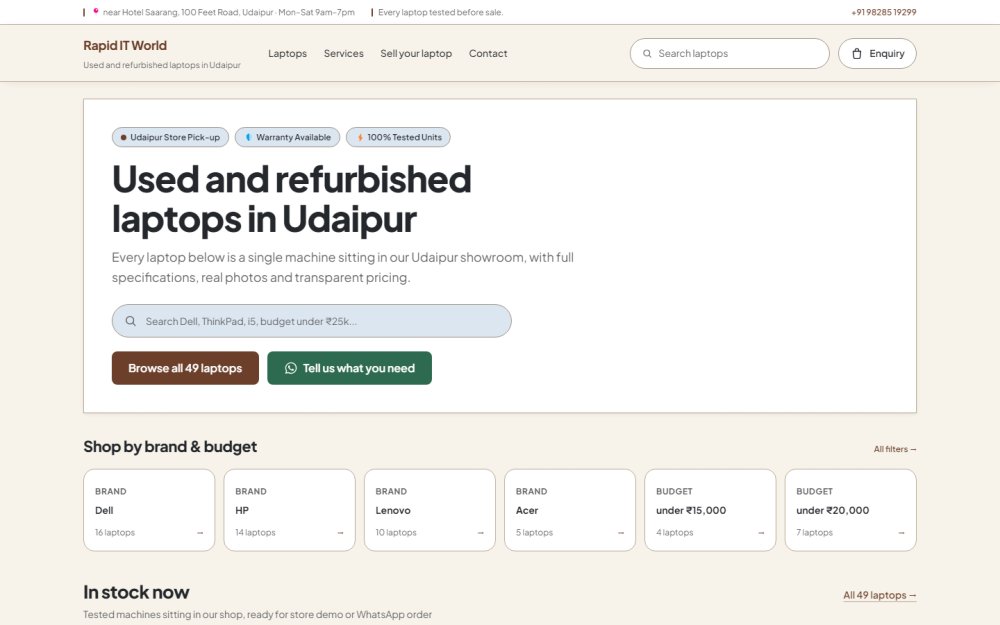This screenshot has width=1000, height=625.
Task: Click the arrow on the under ₹20,000 card
Action: [901, 533]
